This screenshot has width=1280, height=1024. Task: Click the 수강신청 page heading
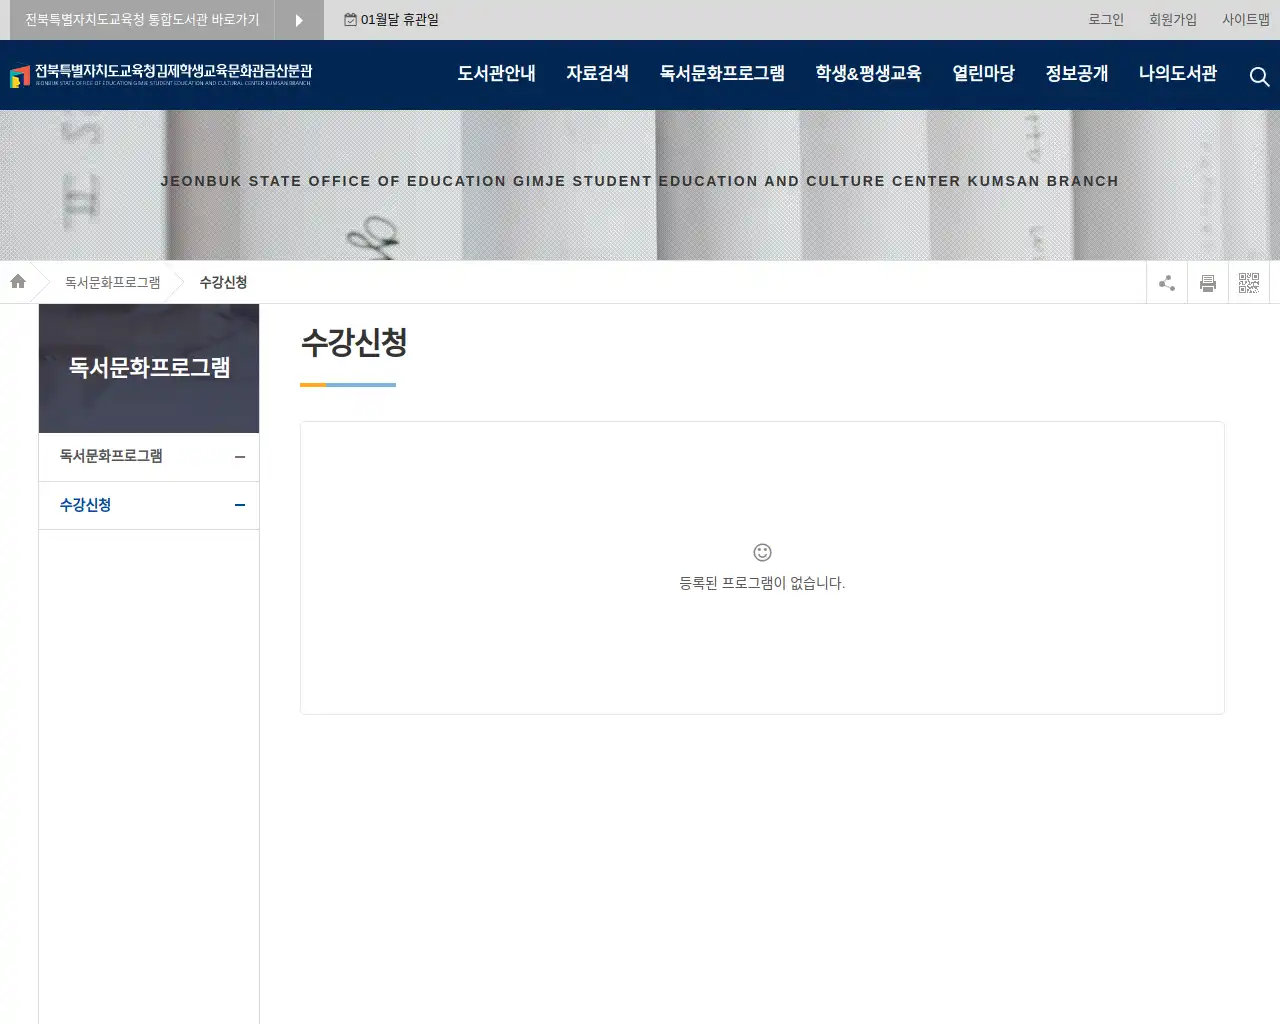click(x=354, y=342)
